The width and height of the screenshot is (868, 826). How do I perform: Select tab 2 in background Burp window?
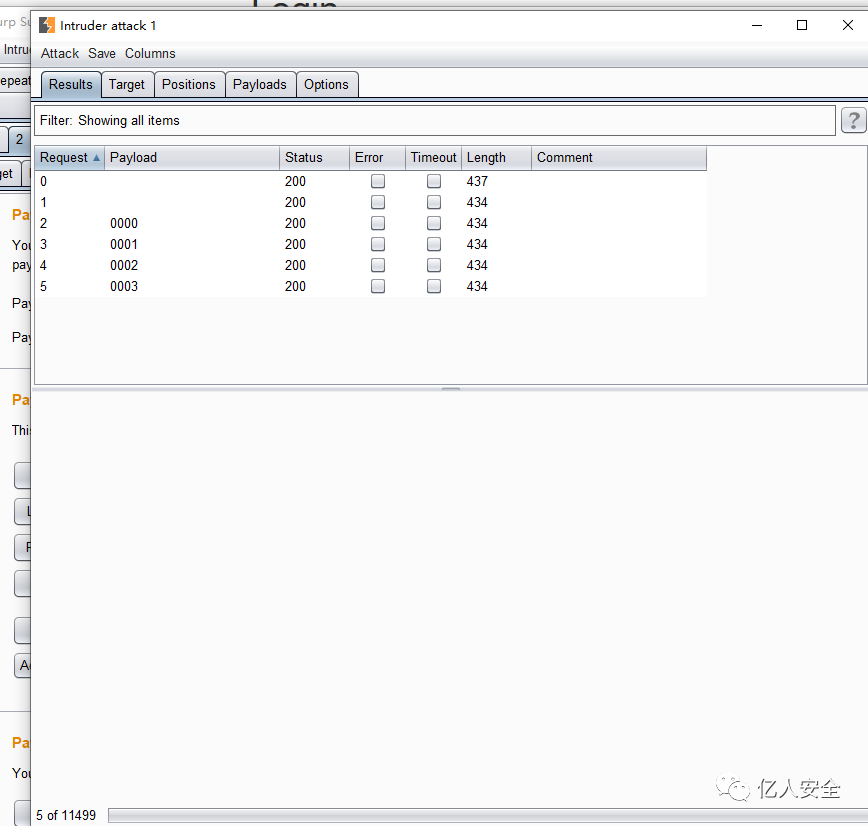click(19, 140)
